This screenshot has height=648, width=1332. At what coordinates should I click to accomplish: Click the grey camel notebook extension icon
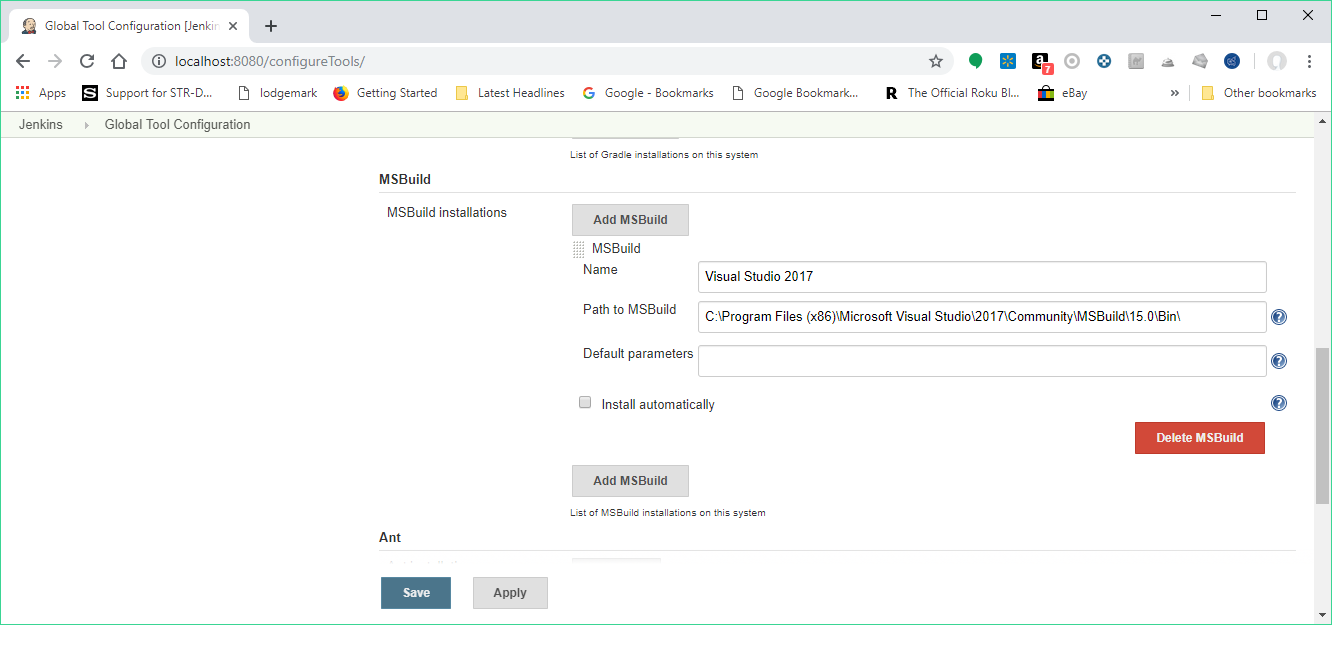[1136, 61]
